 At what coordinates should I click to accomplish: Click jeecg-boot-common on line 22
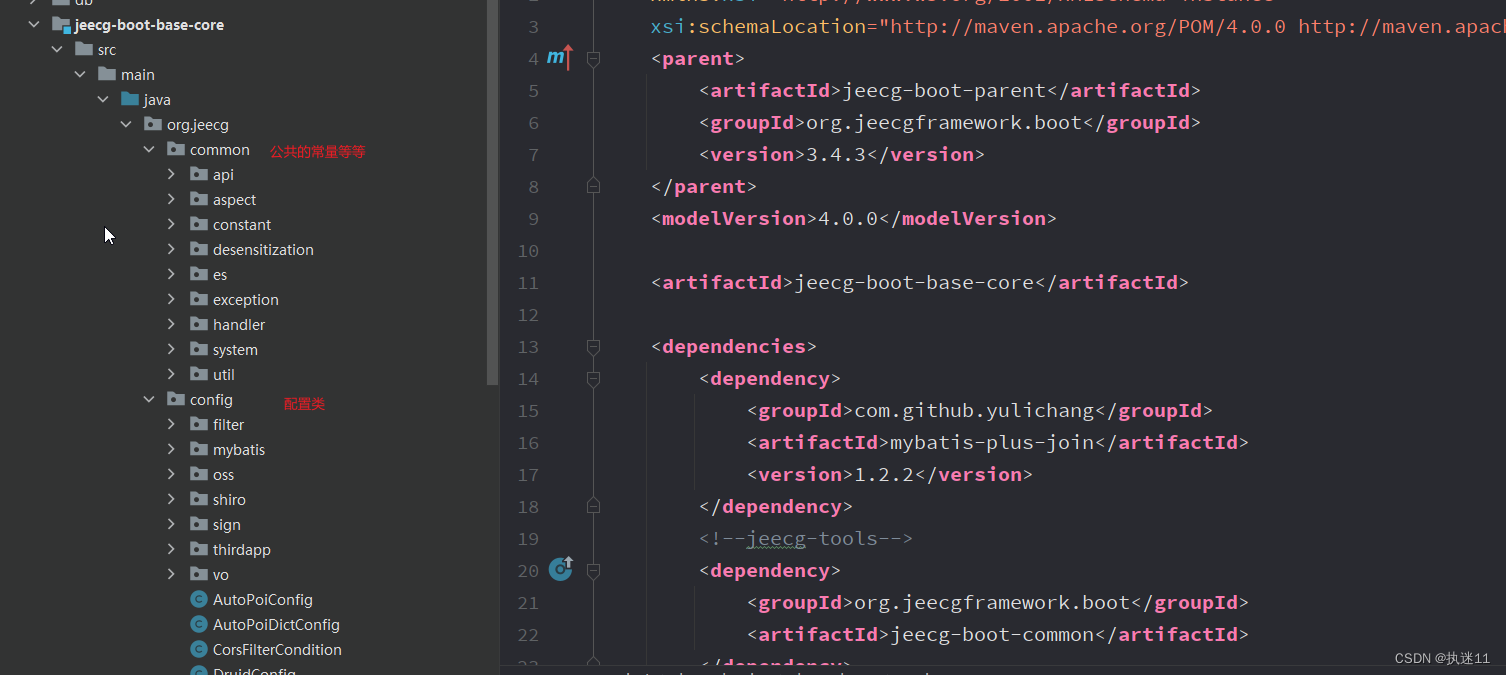tap(992, 635)
